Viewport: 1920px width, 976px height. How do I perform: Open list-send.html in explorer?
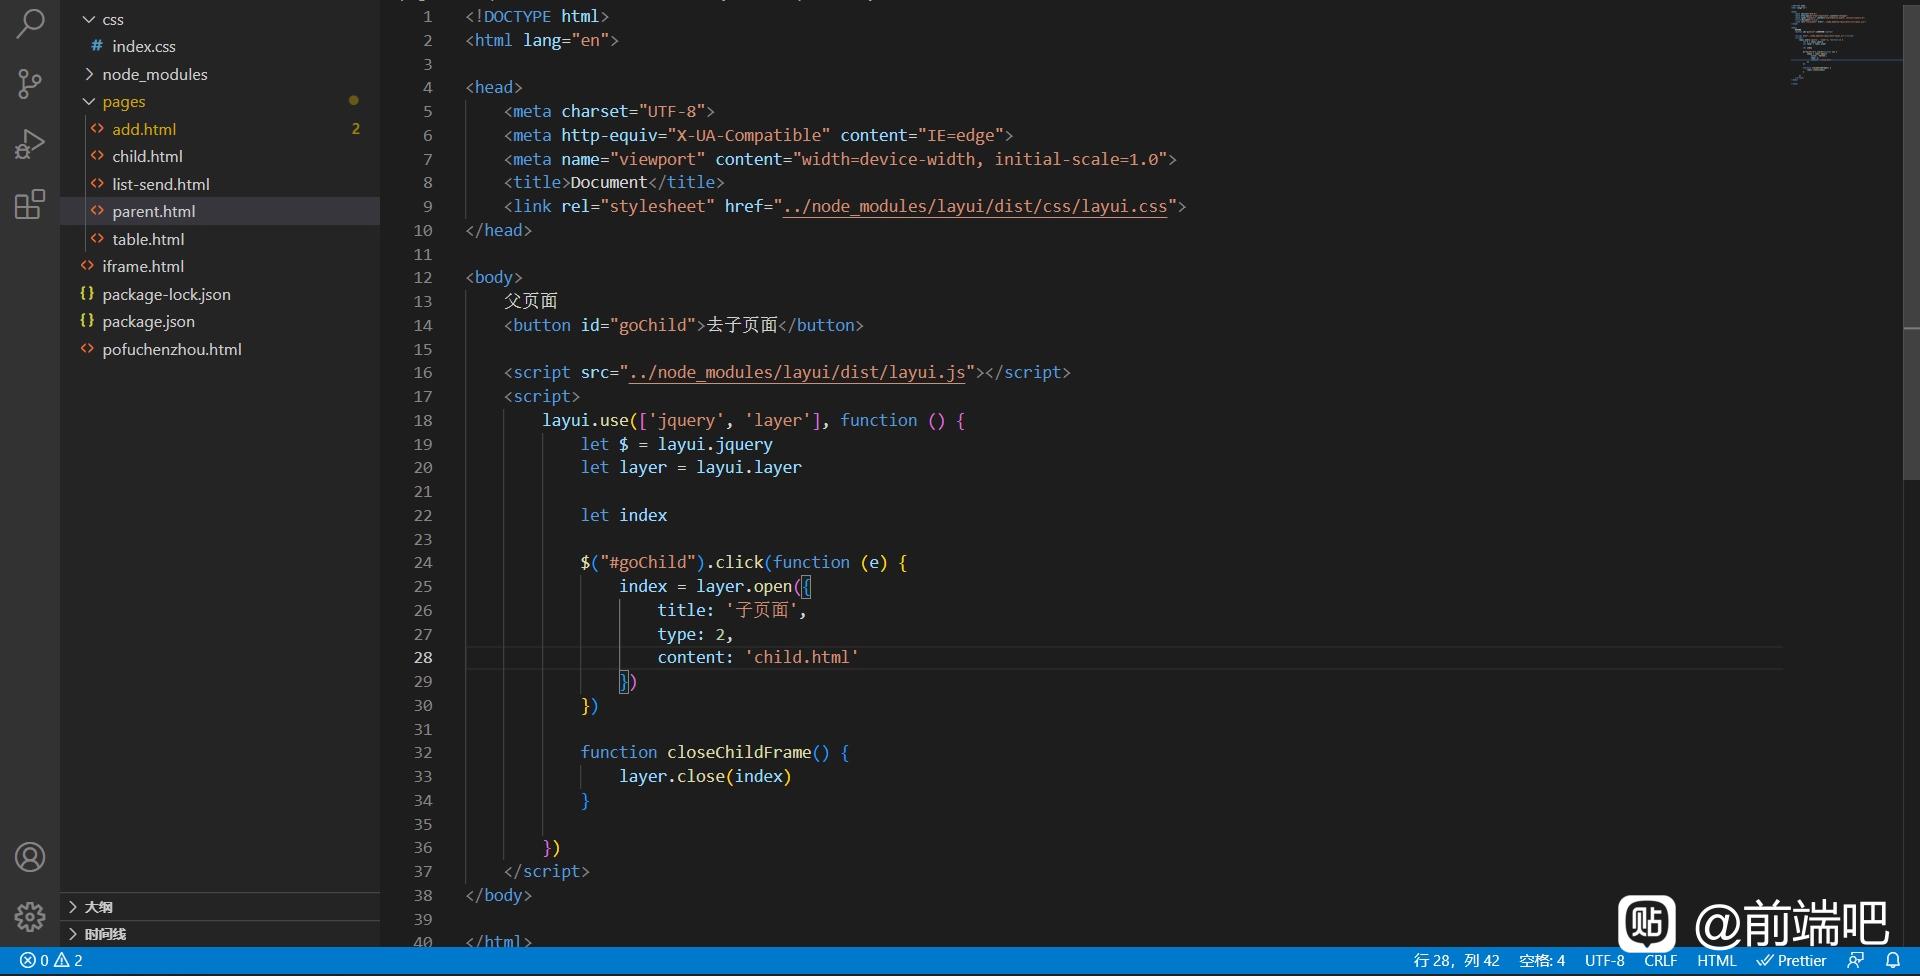[220, 184]
